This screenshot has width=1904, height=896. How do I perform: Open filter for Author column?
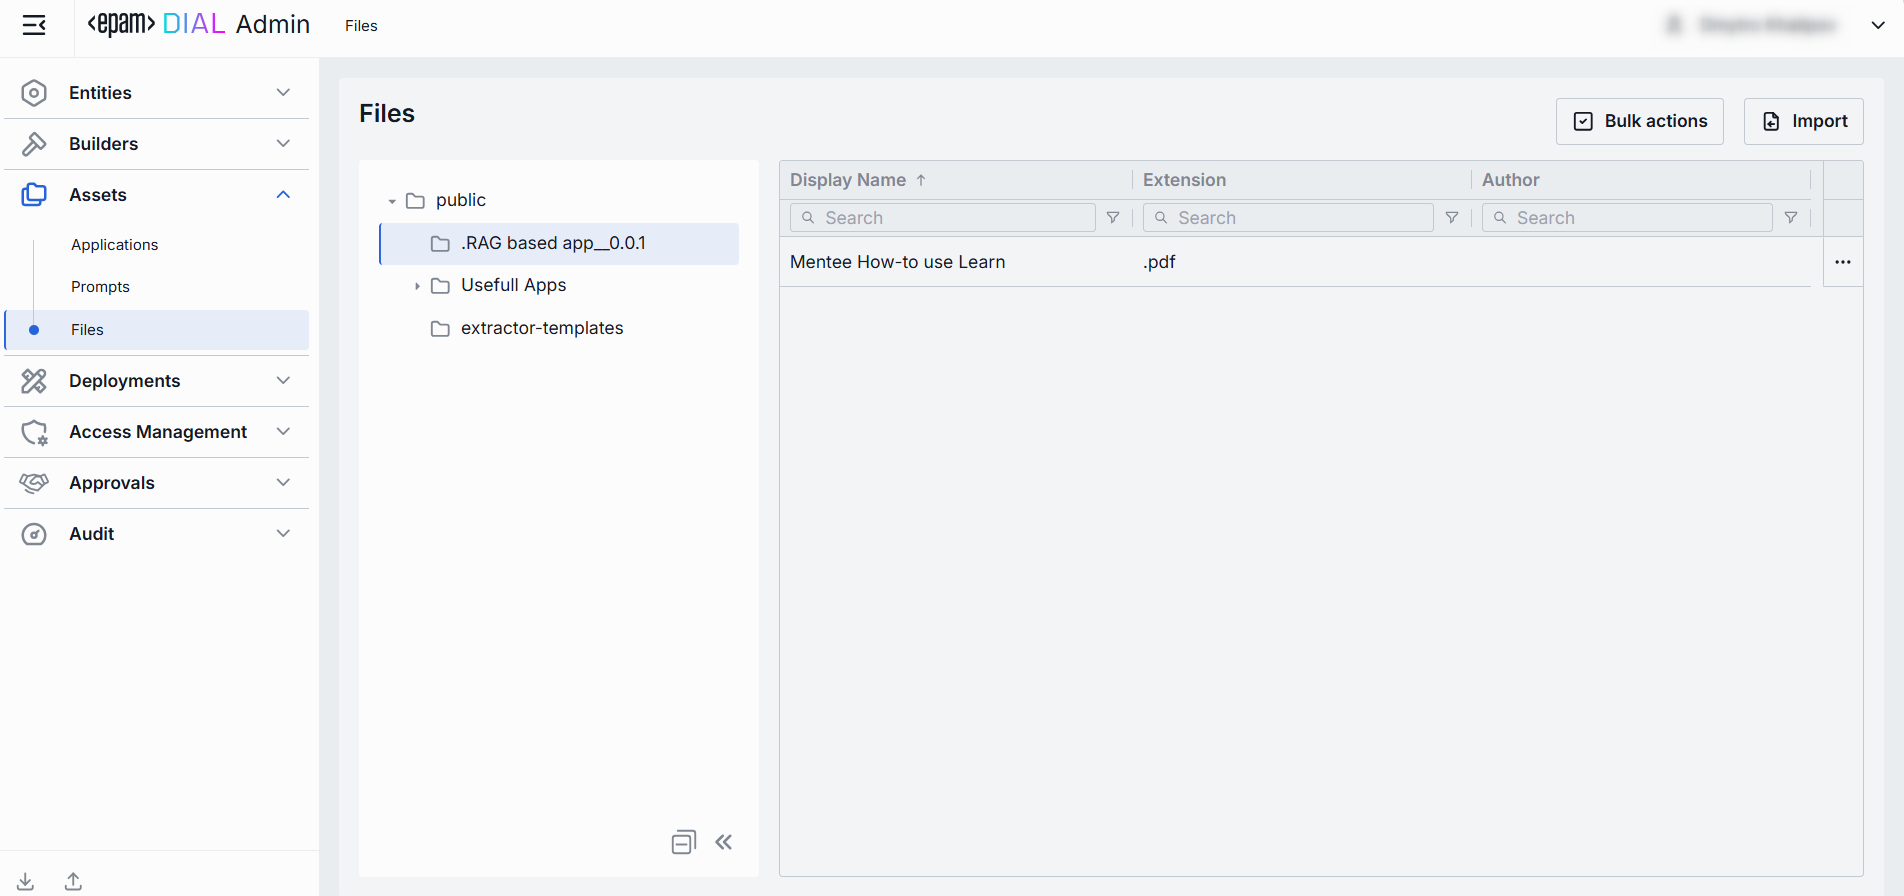coord(1790,218)
